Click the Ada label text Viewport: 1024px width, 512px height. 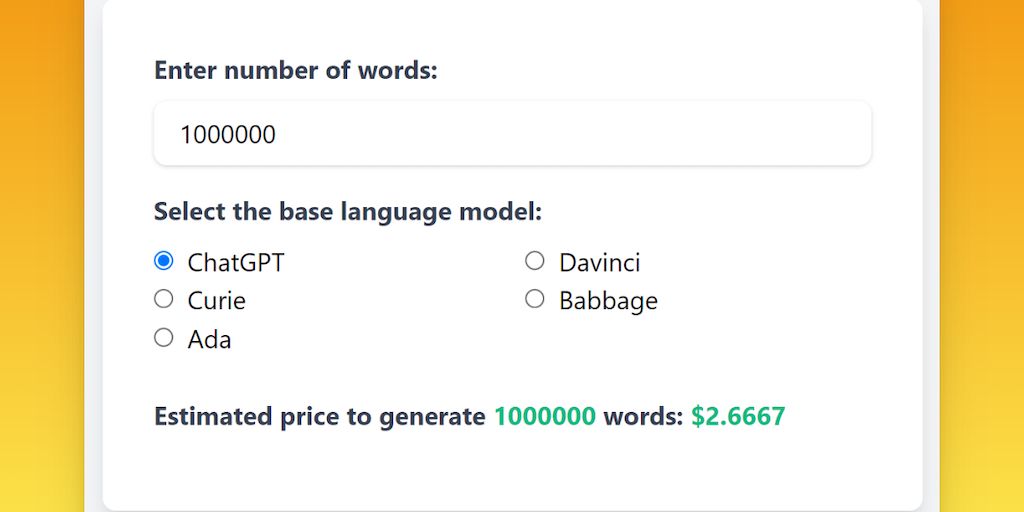[x=209, y=340]
